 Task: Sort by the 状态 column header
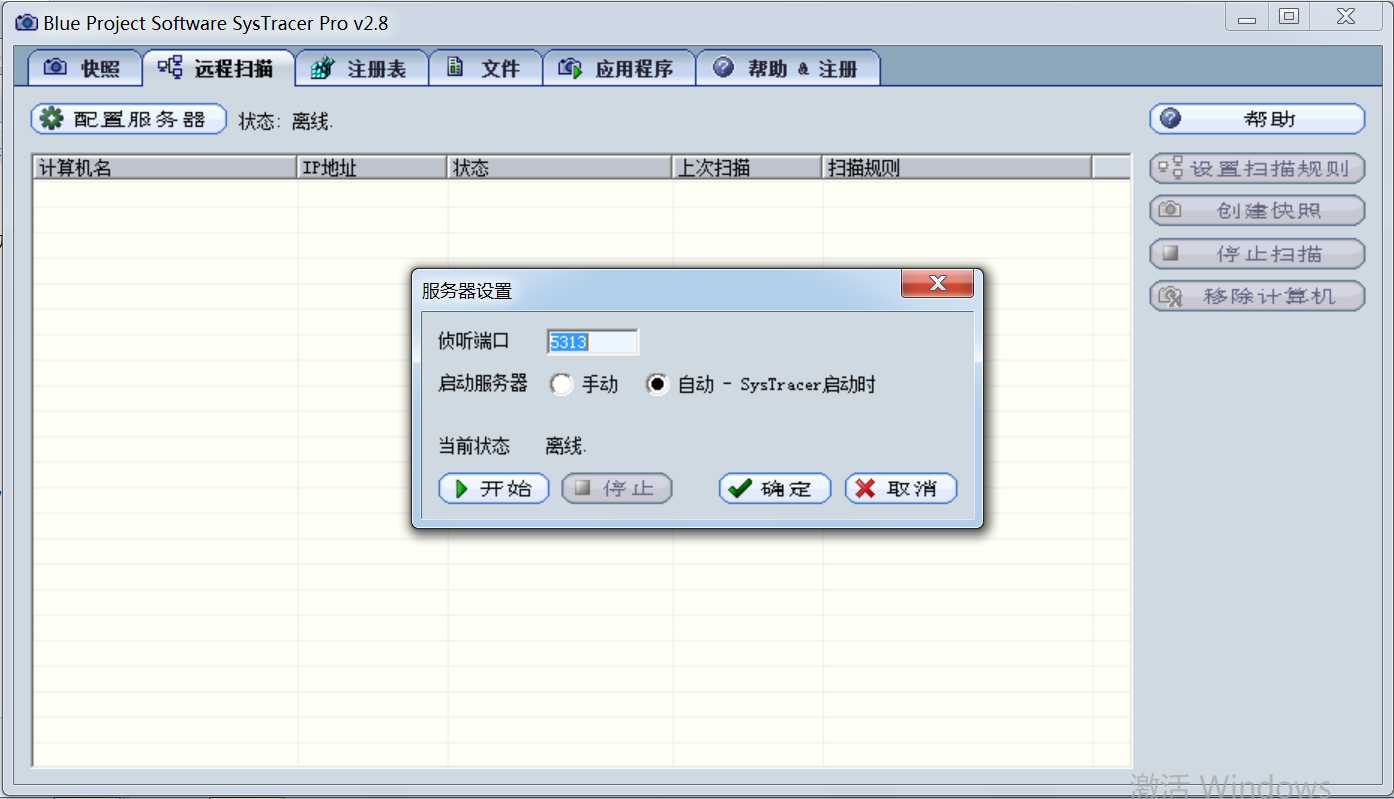(x=561, y=168)
